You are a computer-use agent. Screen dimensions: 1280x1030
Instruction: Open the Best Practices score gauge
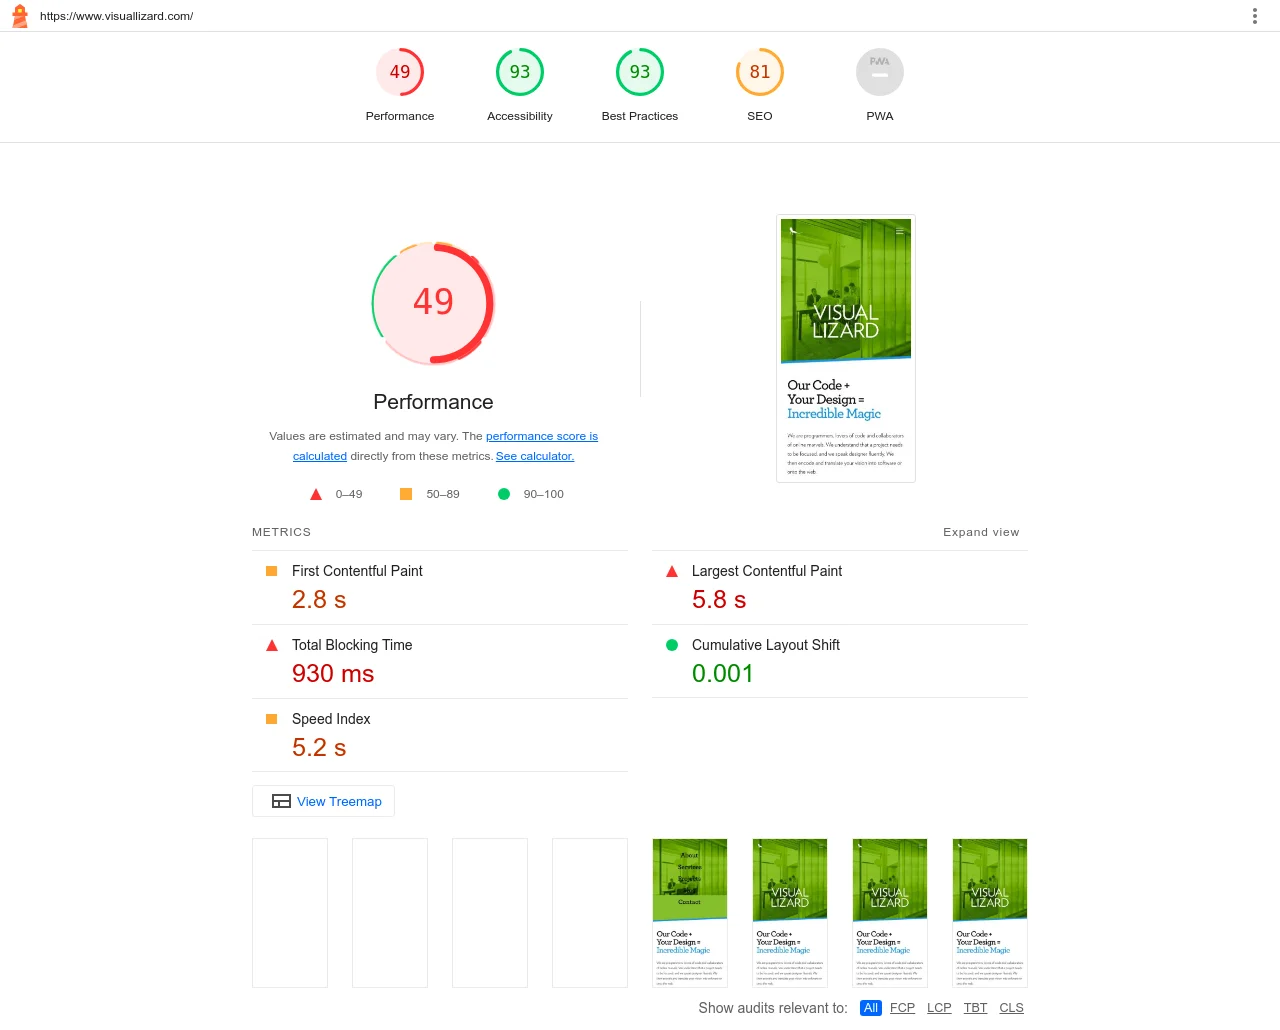click(640, 73)
